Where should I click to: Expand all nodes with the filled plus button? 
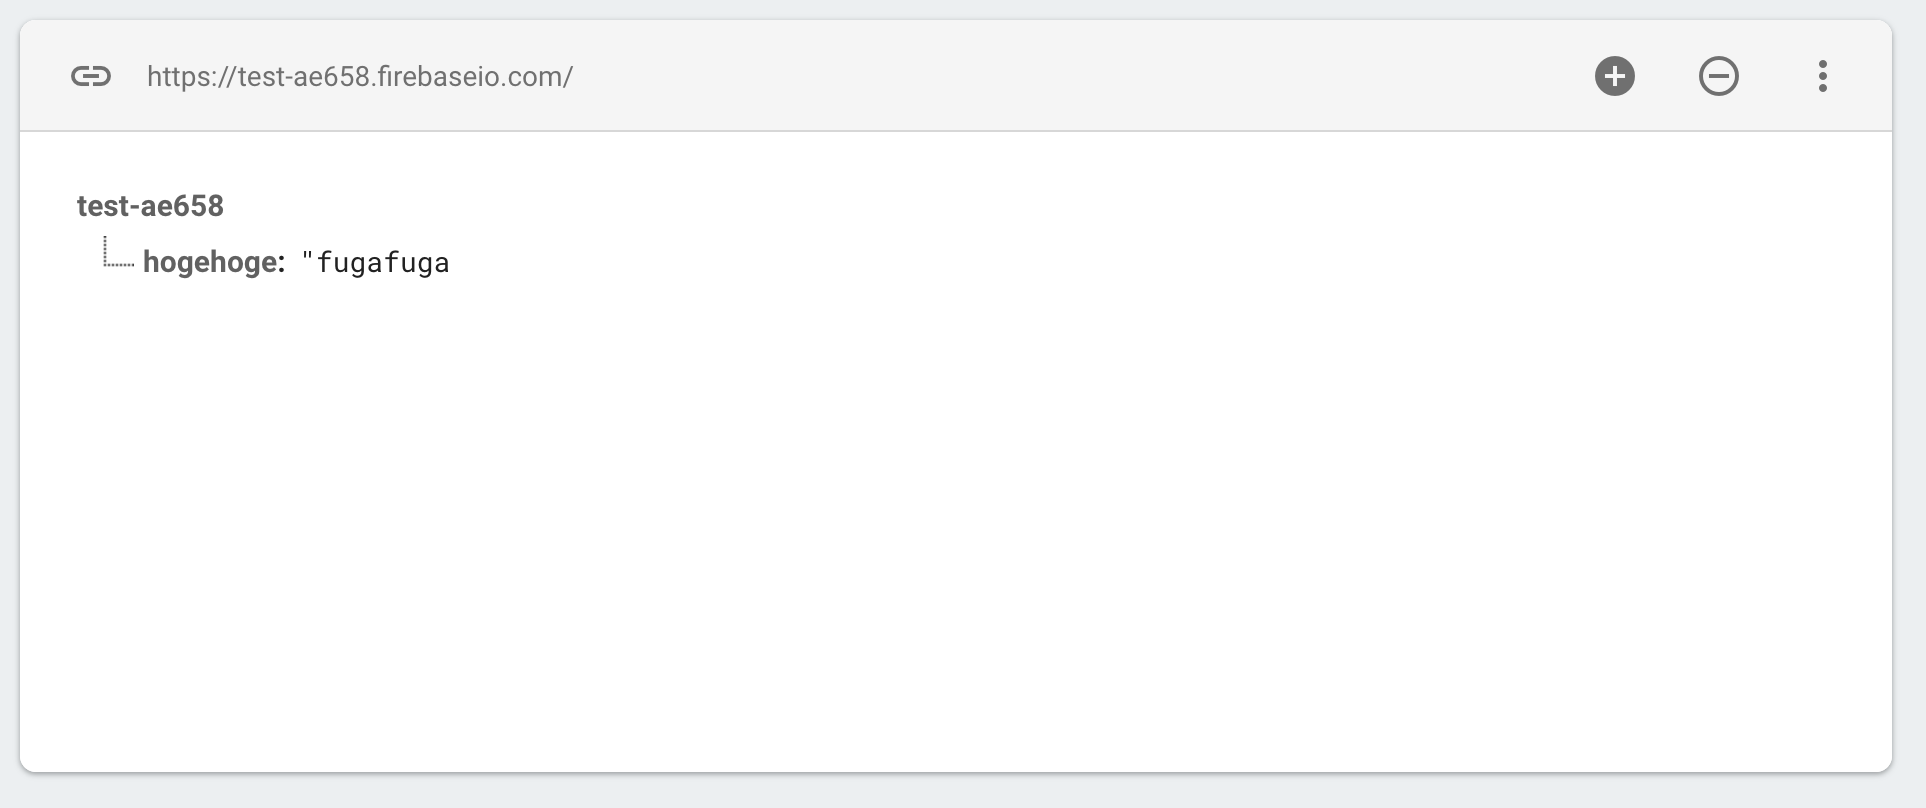[1614, 76]
